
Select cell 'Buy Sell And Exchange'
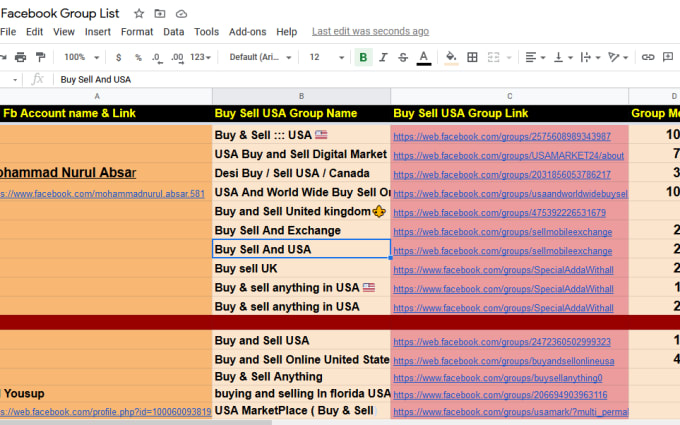tap(301, 230)
